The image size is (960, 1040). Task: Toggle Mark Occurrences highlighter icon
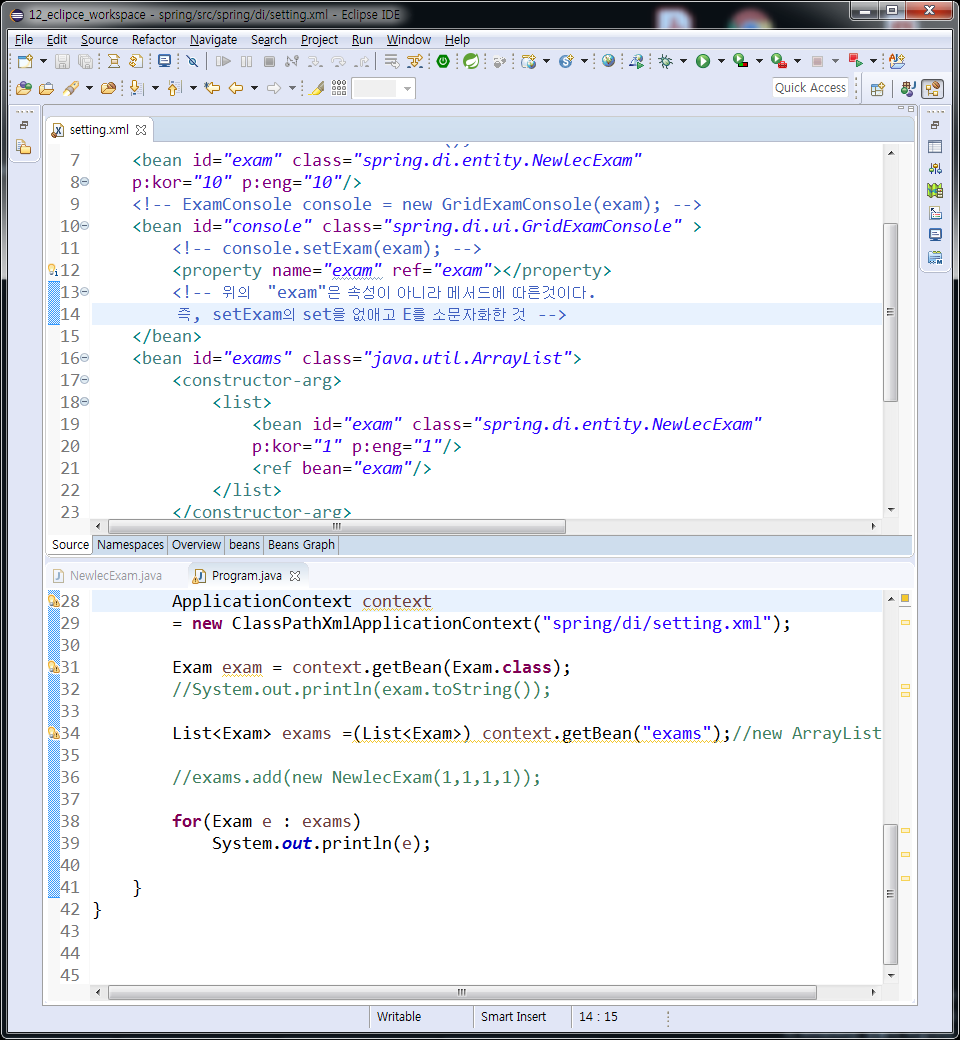(x=316, y=88)
